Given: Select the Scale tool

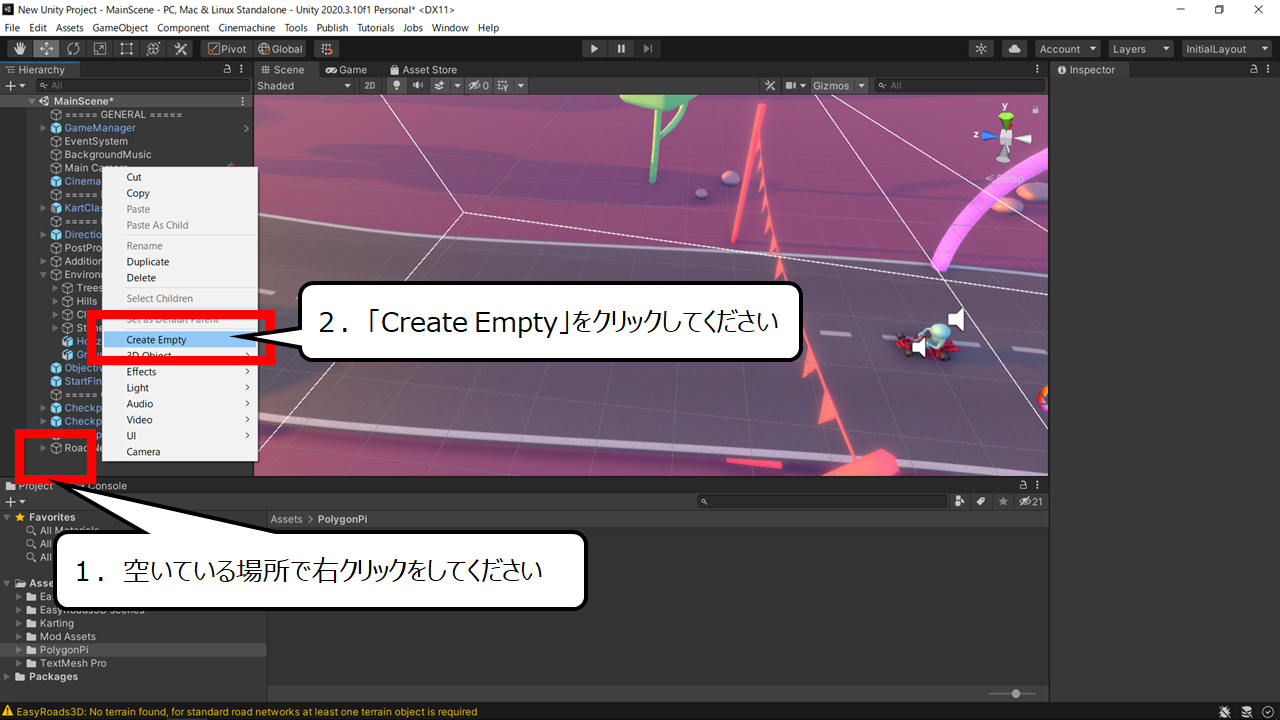Looking at the screenshot, I should pyautogui.click(x=100, y=48).
